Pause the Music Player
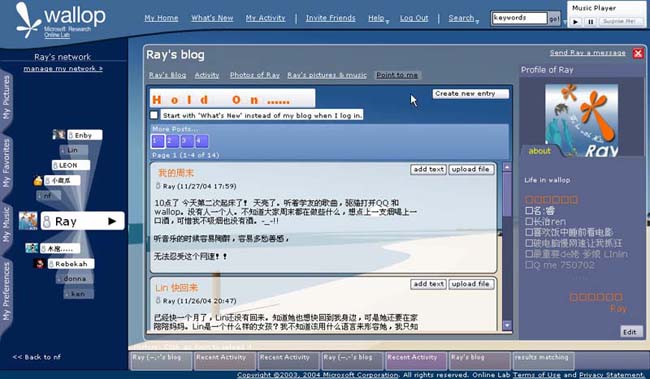The height and width of the screenshot is (379, 650). click(591, 22)
